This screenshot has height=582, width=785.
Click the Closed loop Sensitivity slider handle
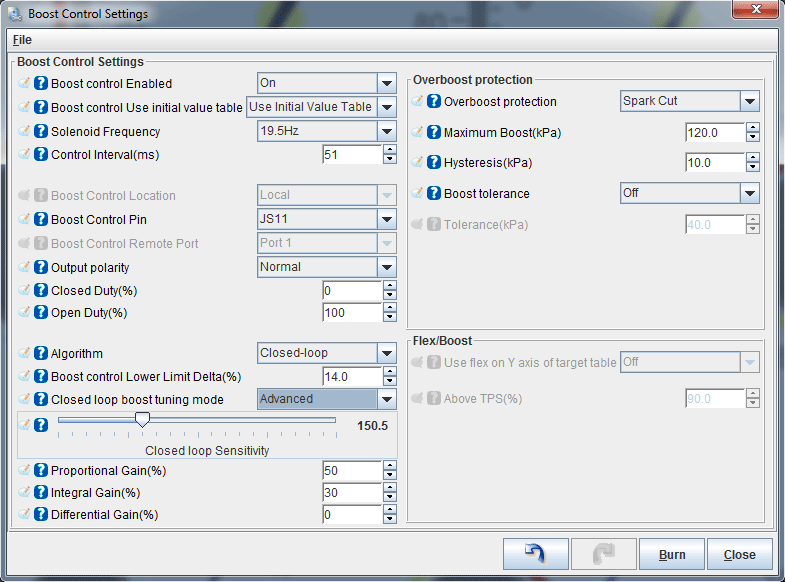point(143,420)
